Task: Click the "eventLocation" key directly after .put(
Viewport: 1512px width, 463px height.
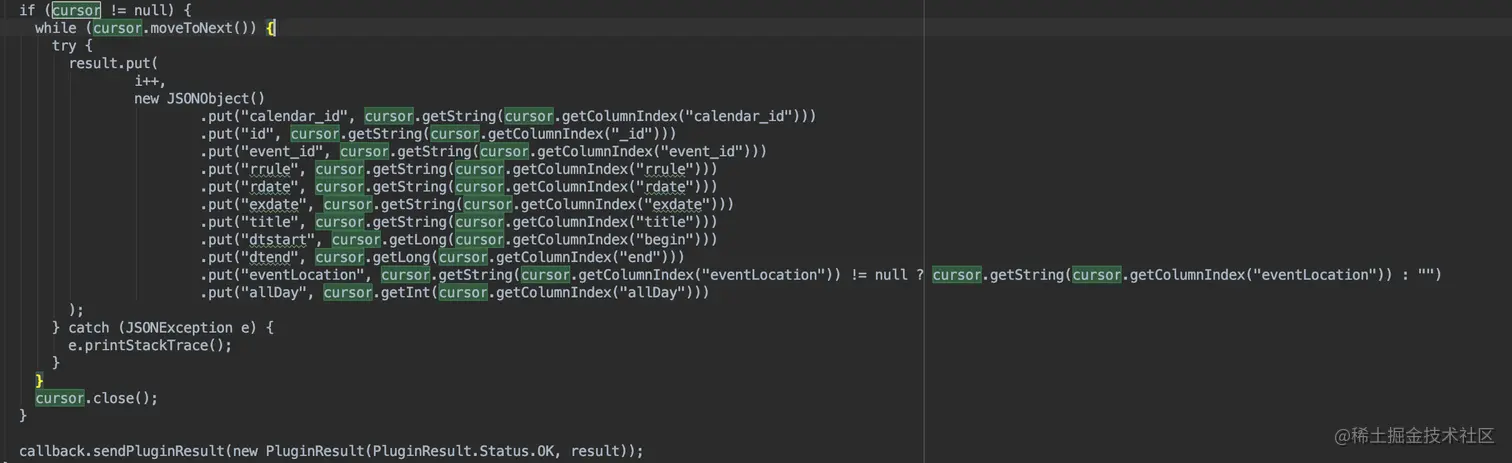Action: [305, 274]
